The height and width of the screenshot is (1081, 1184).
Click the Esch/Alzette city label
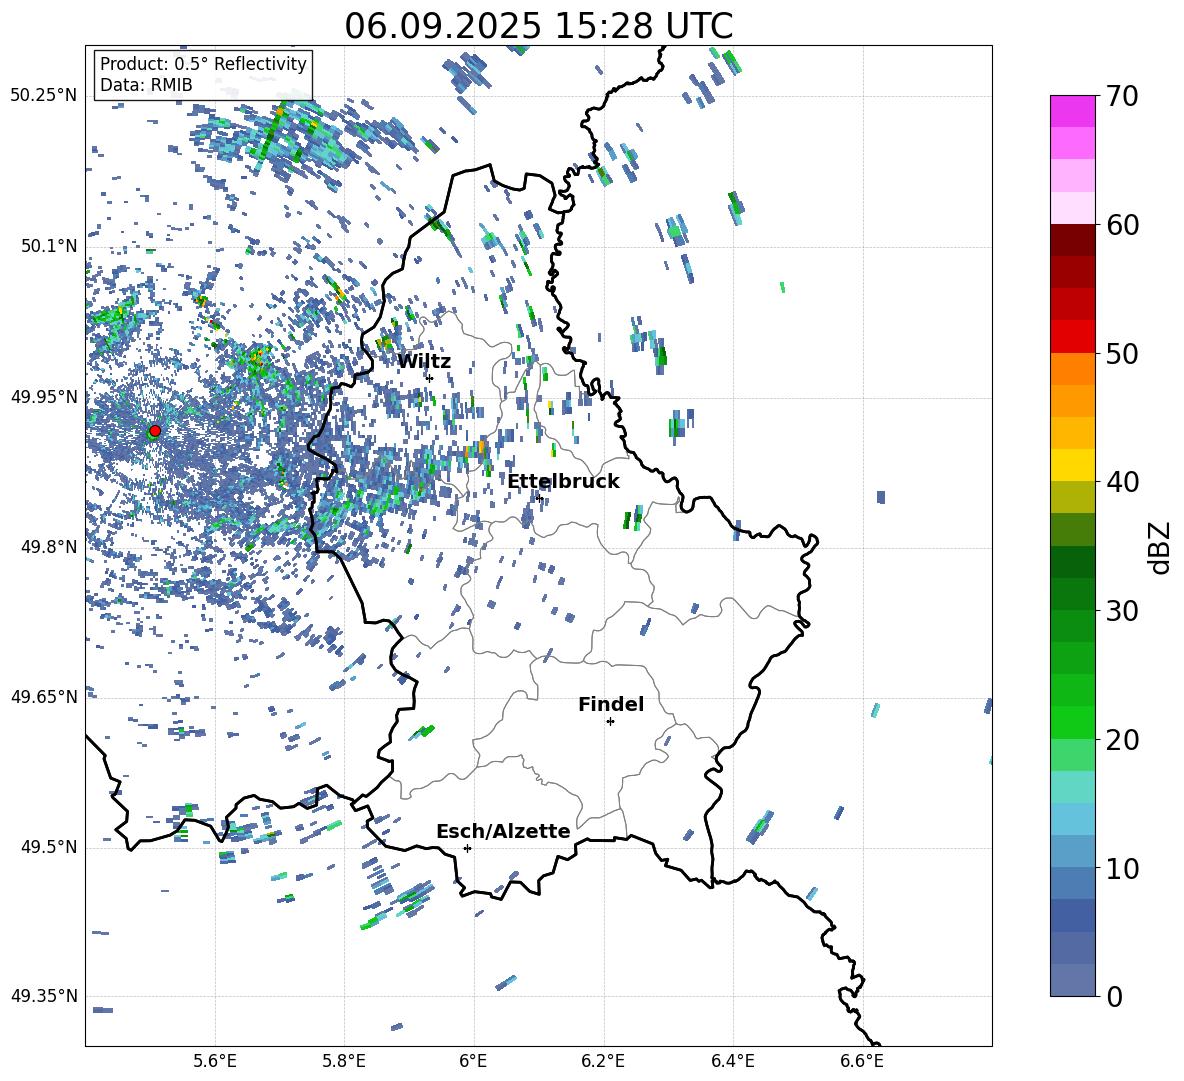[504, 831]
